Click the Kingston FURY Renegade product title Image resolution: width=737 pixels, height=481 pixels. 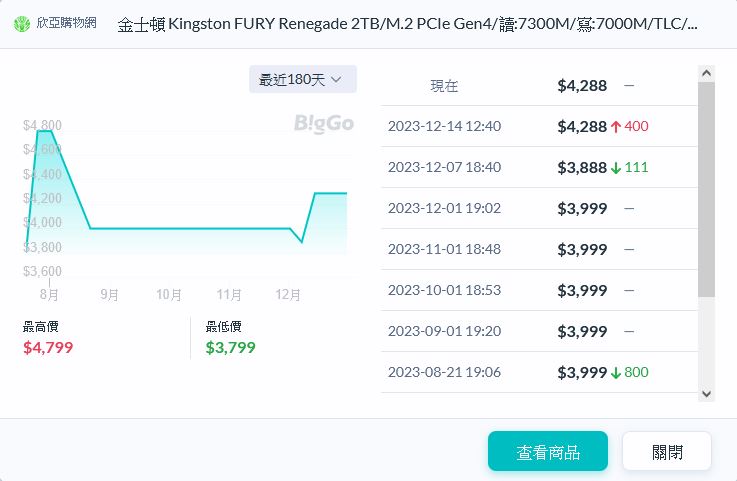(x=407, y=24)
